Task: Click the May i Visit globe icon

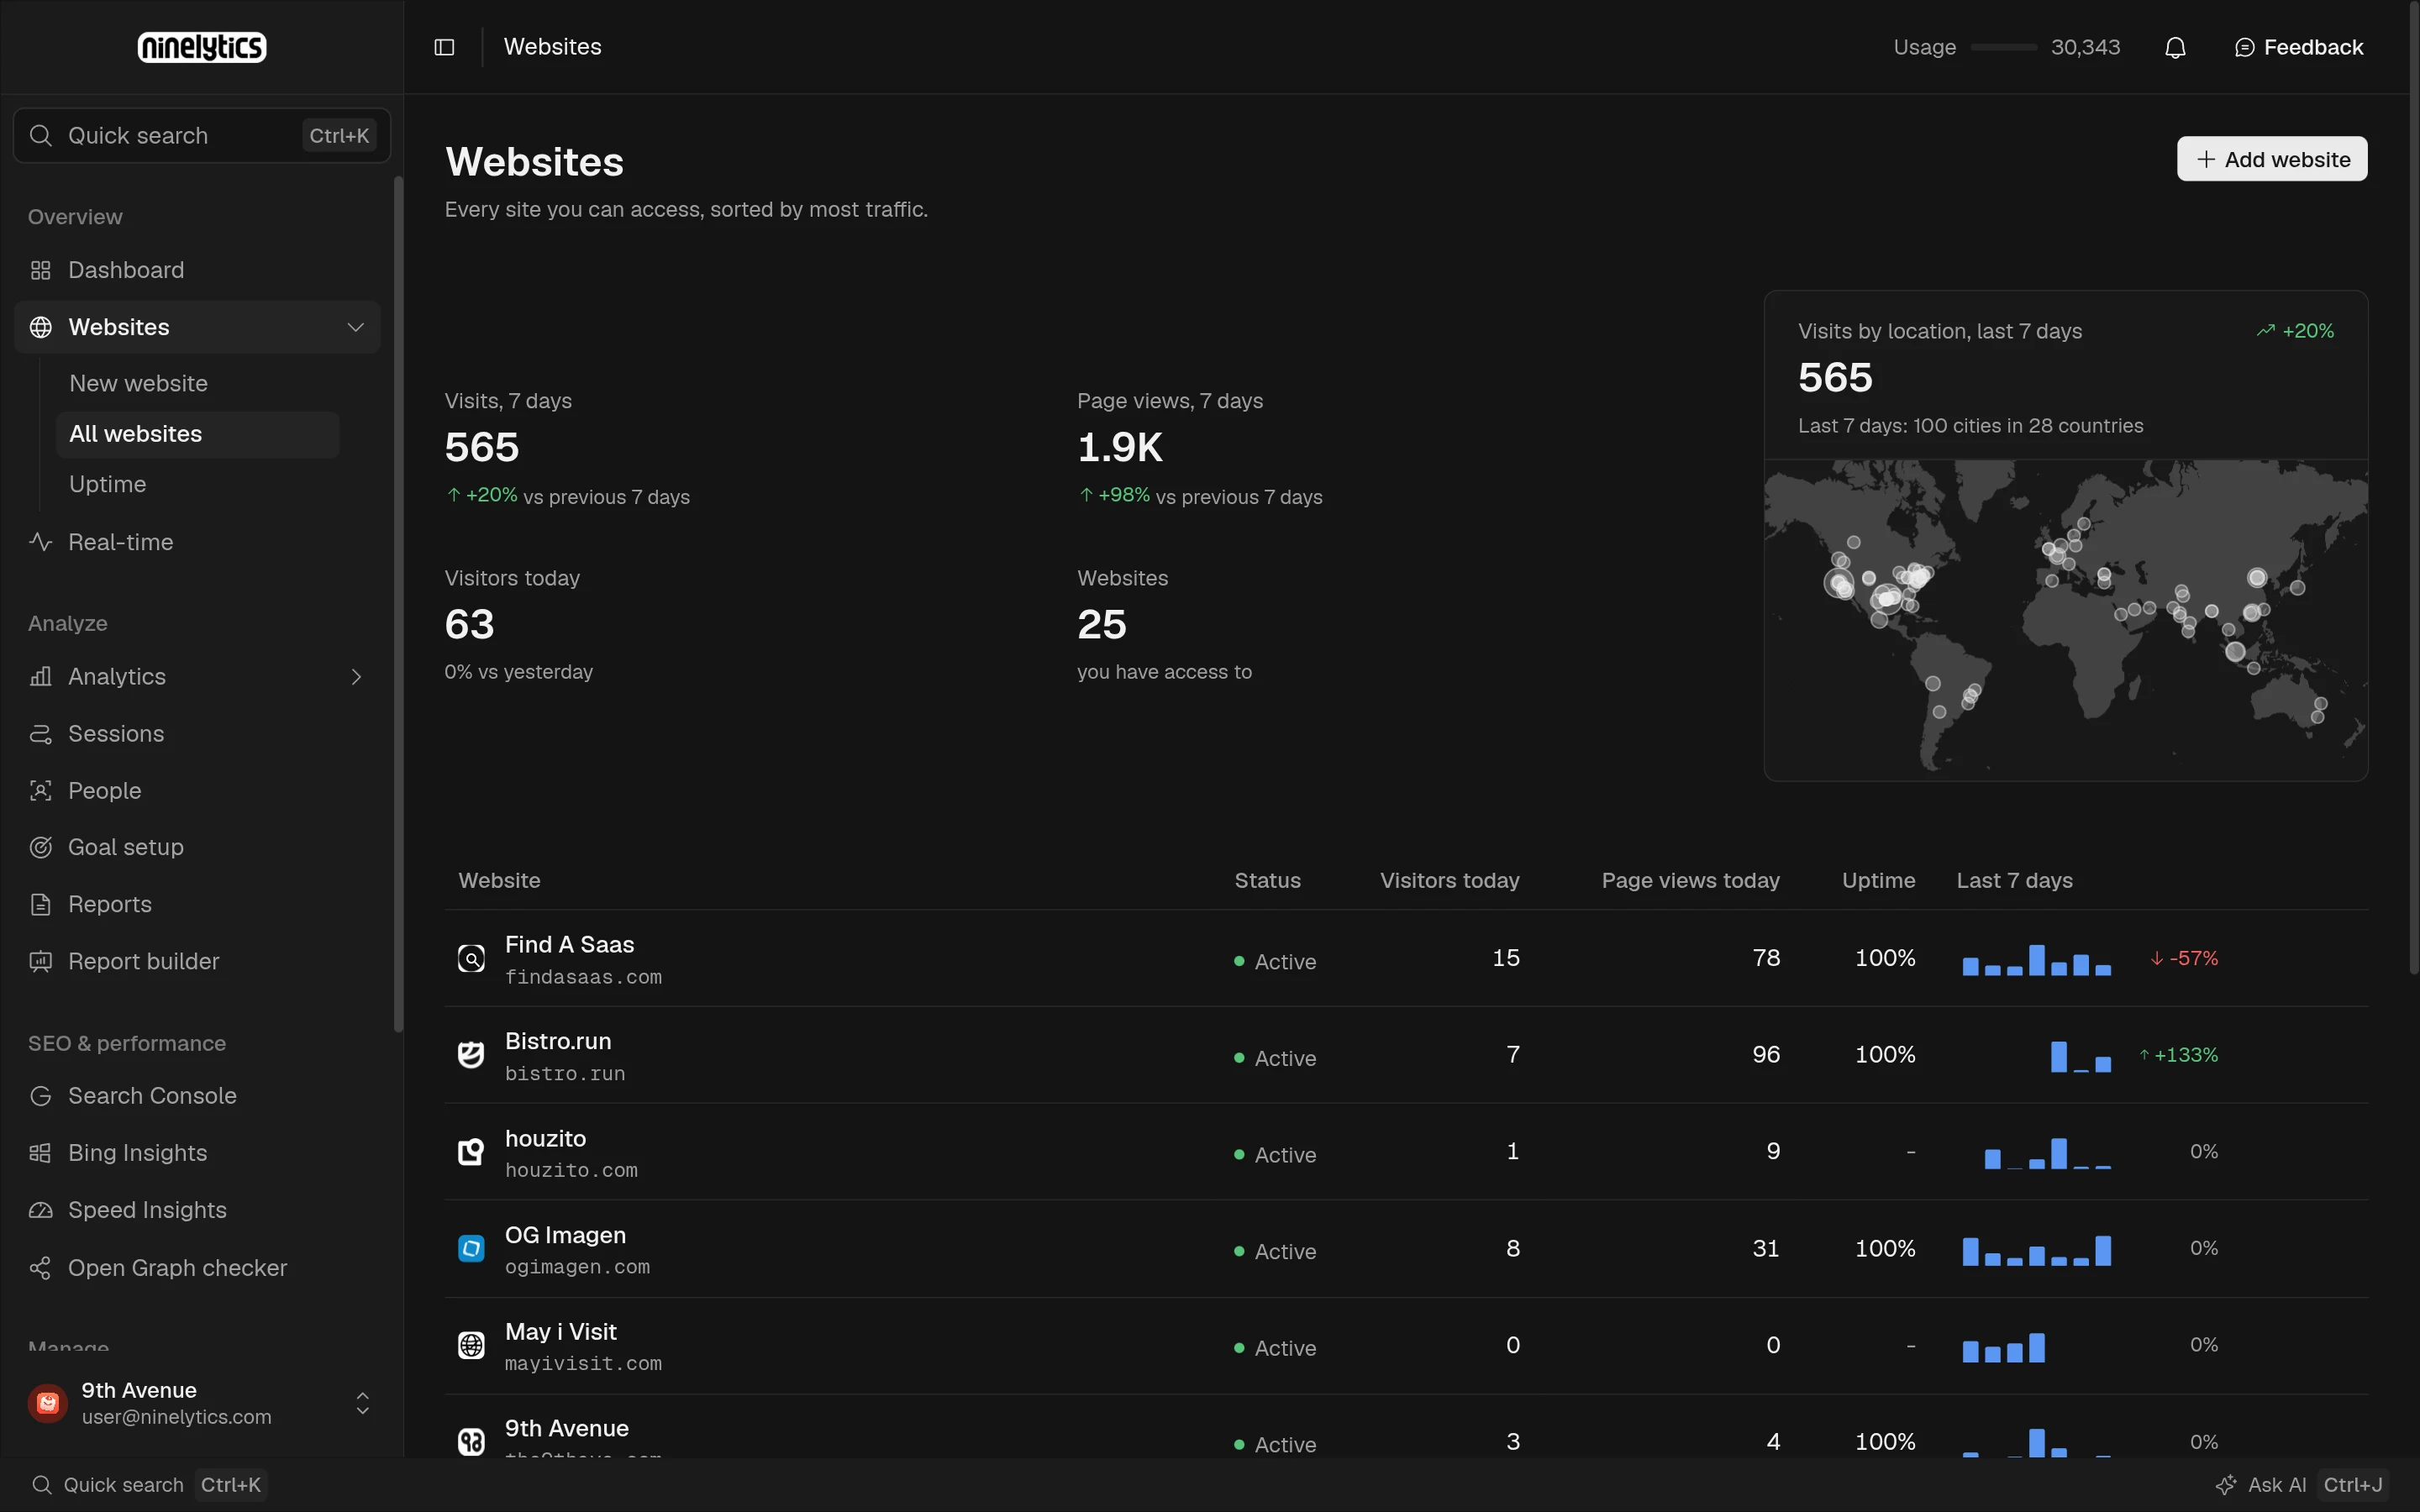Action: coord(471,1345)
